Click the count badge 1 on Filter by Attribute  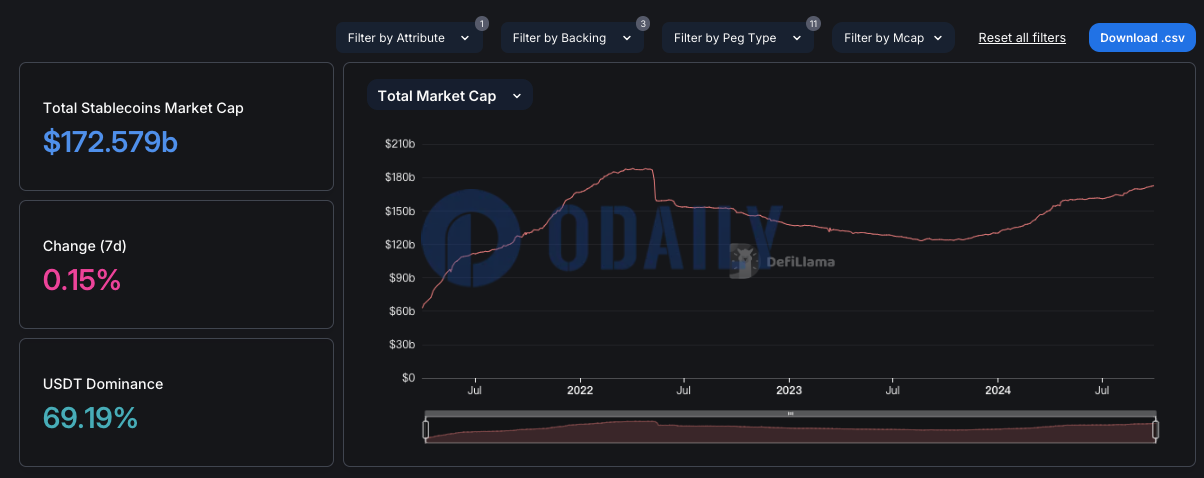coord(482,23)
